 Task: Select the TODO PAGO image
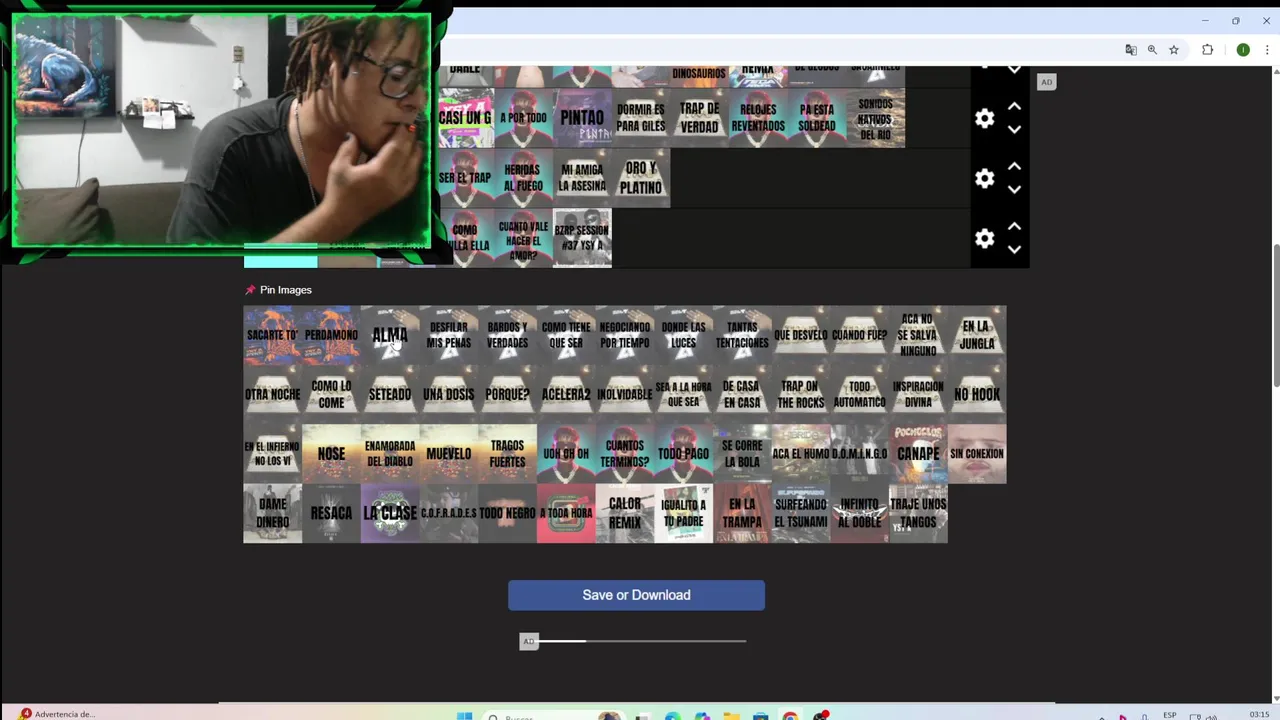click(x=684, y=454)
